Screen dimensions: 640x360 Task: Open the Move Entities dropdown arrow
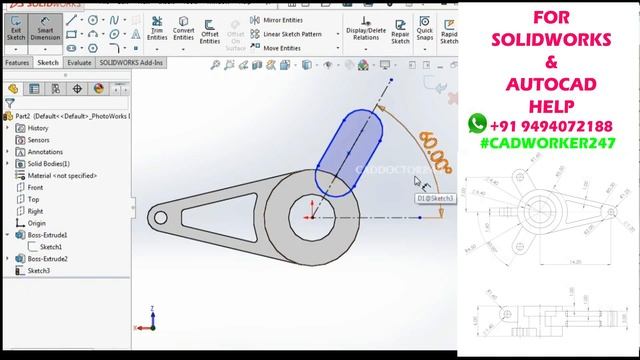point(338,48)
